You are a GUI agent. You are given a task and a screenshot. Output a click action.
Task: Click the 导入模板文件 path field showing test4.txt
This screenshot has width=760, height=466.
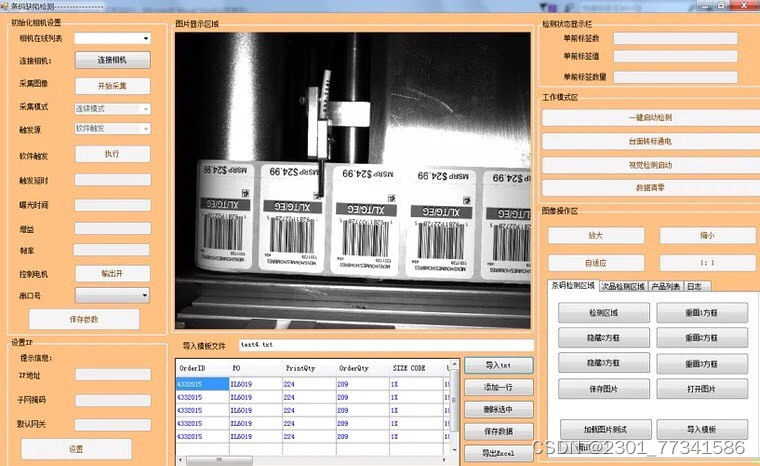point(386,345)
